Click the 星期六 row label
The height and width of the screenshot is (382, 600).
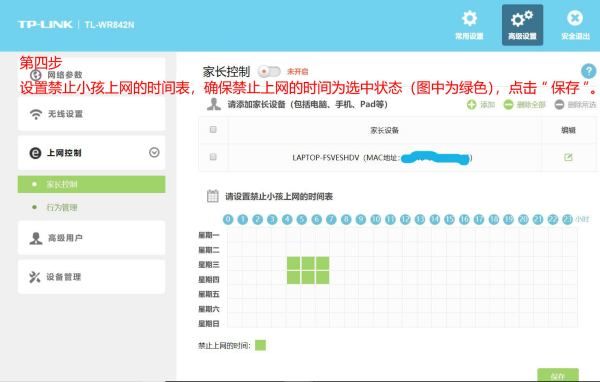(209, 309)
